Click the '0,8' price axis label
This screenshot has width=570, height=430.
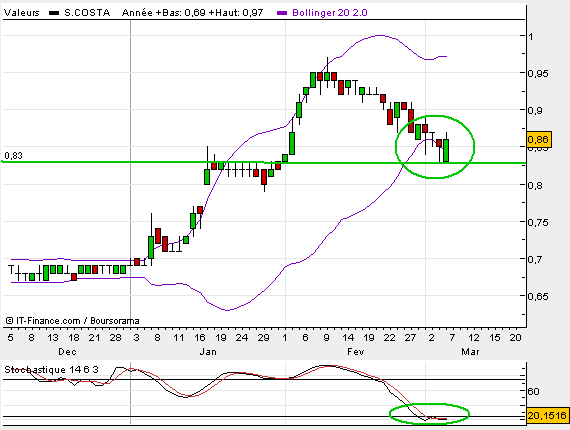(535, 185)
